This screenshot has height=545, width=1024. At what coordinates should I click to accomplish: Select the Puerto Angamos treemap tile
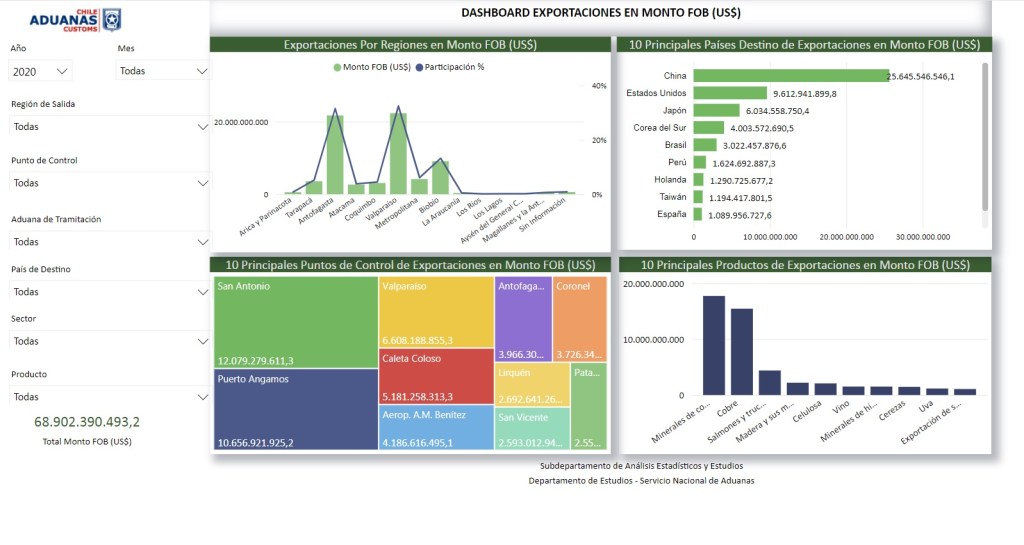pos(295,410)
